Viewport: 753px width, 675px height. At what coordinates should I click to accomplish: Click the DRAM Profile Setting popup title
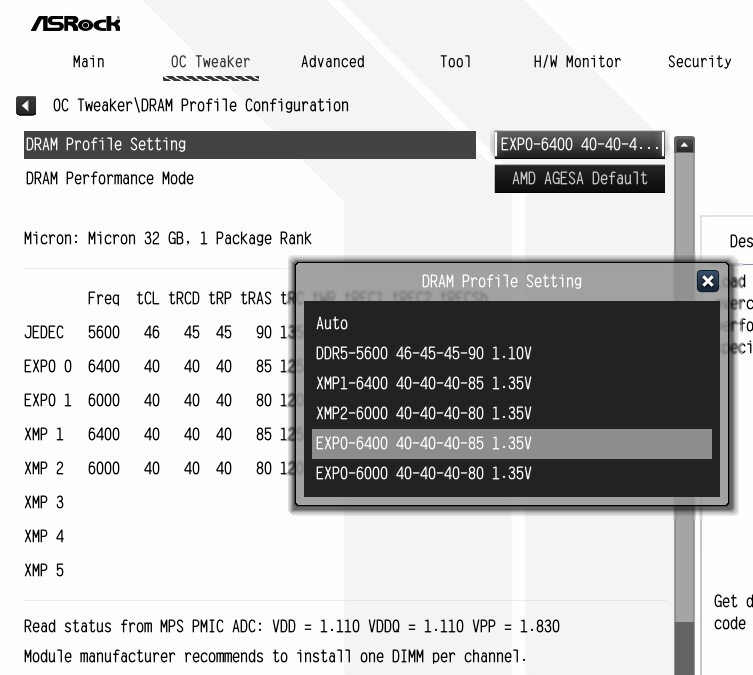[x=501, y=281]
